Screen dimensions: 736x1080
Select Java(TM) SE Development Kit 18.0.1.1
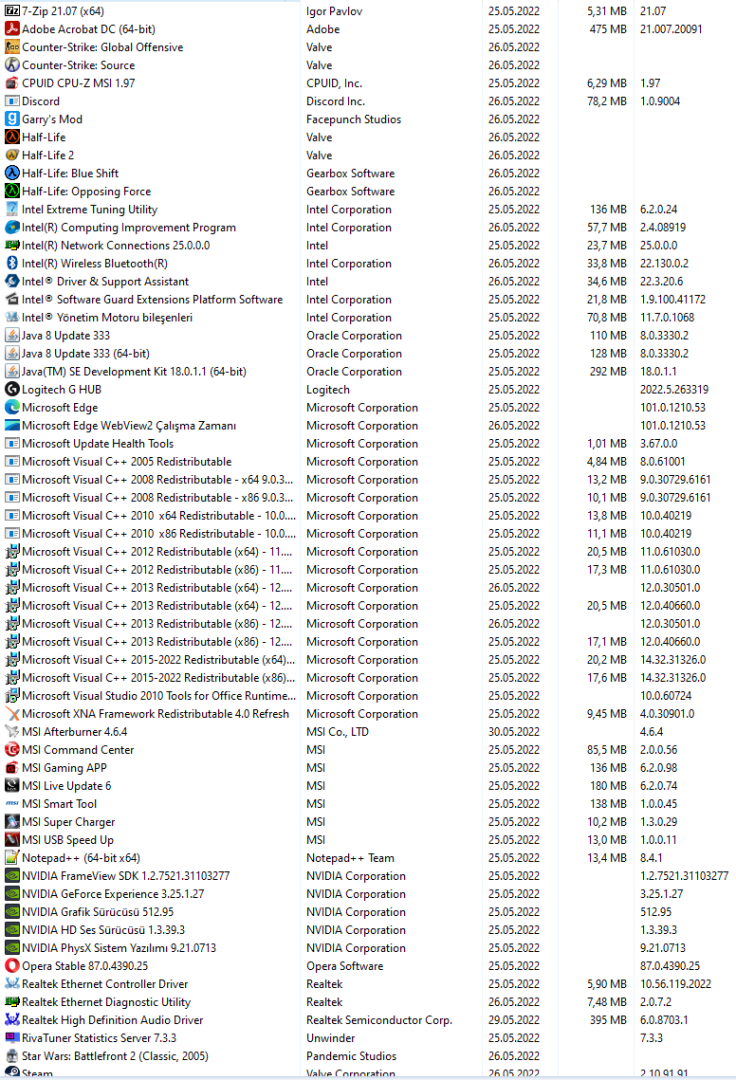134,371
